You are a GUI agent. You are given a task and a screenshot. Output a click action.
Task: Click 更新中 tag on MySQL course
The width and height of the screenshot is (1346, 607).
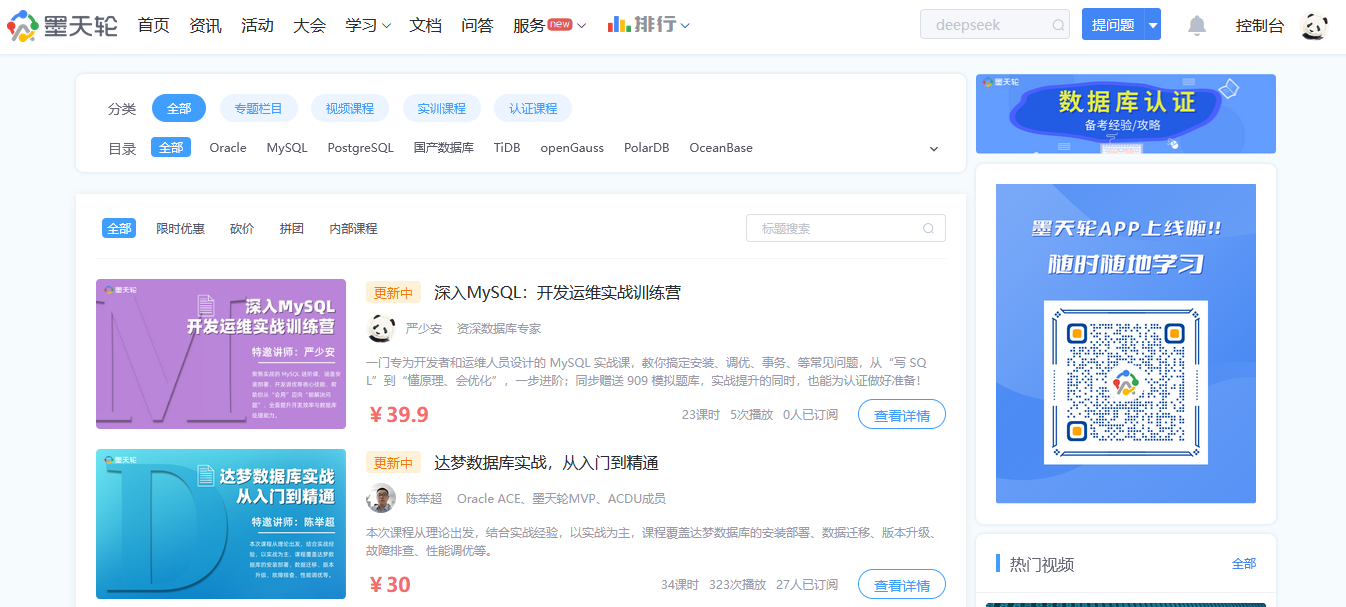click(x=393, y=293)
